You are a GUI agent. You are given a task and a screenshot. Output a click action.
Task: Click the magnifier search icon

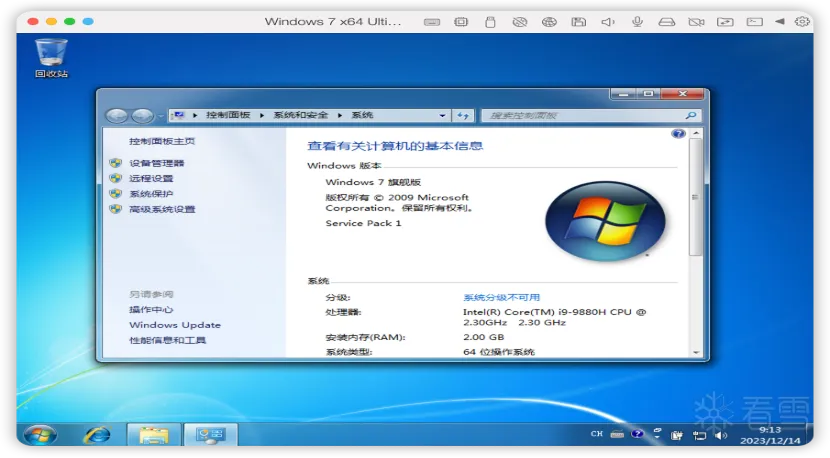point(690,115)
